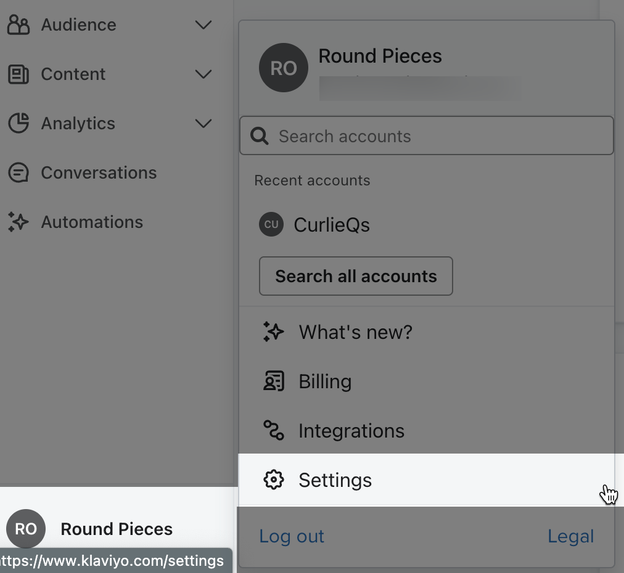The image size is (624, 573).
Task: Select Integrations in the account menu
Action: tap(351, 431)
